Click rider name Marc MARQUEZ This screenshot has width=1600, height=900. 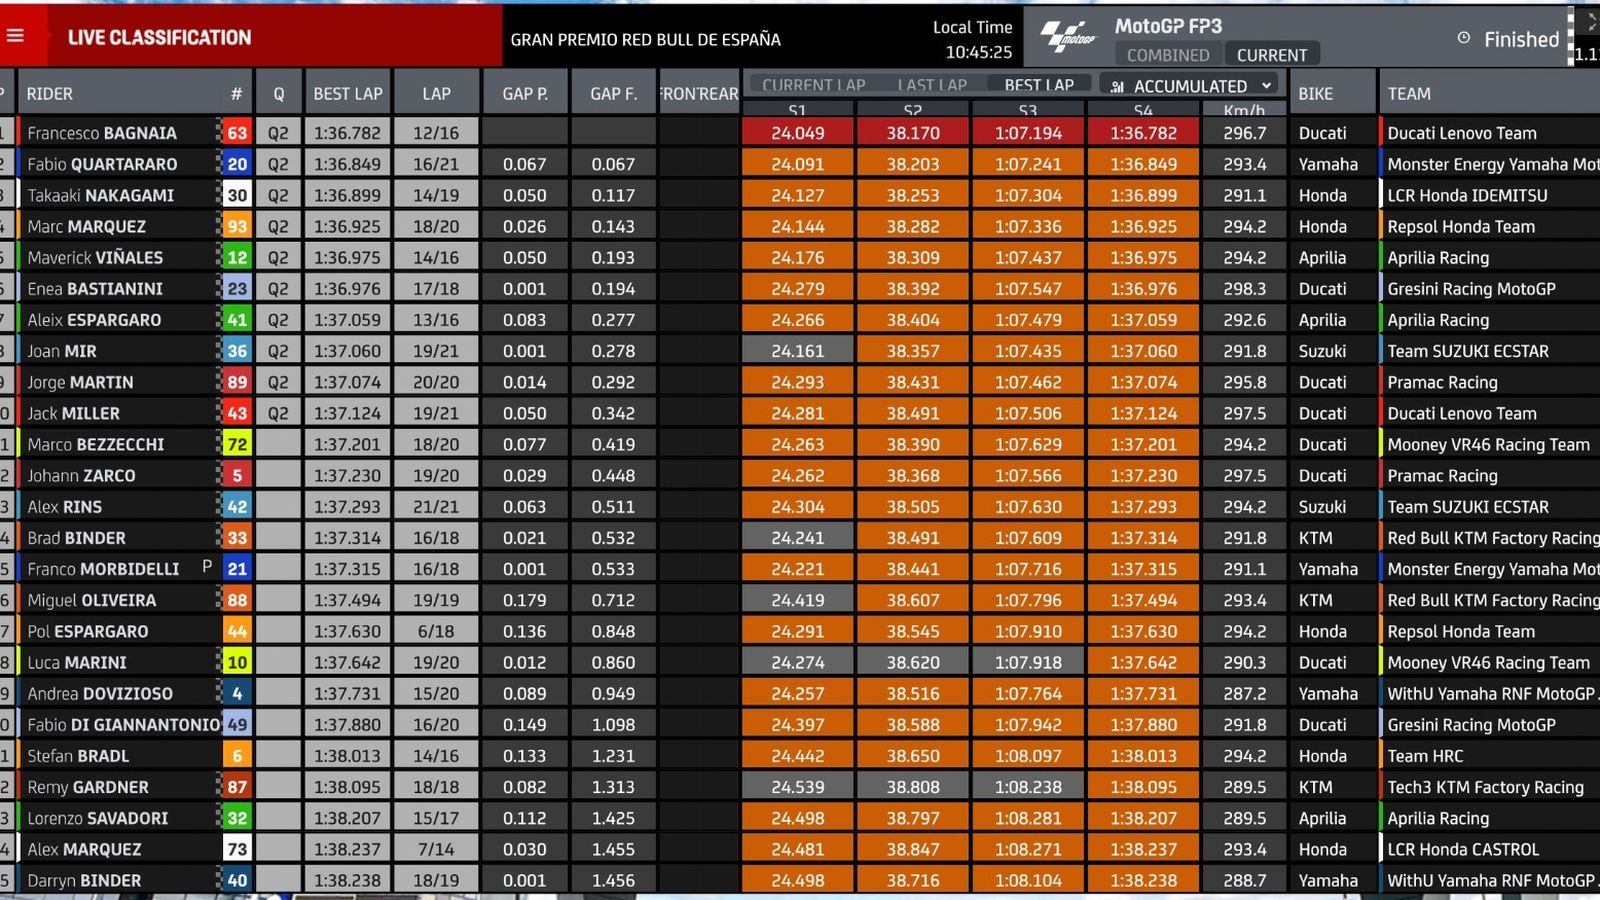tap(87, 226)
